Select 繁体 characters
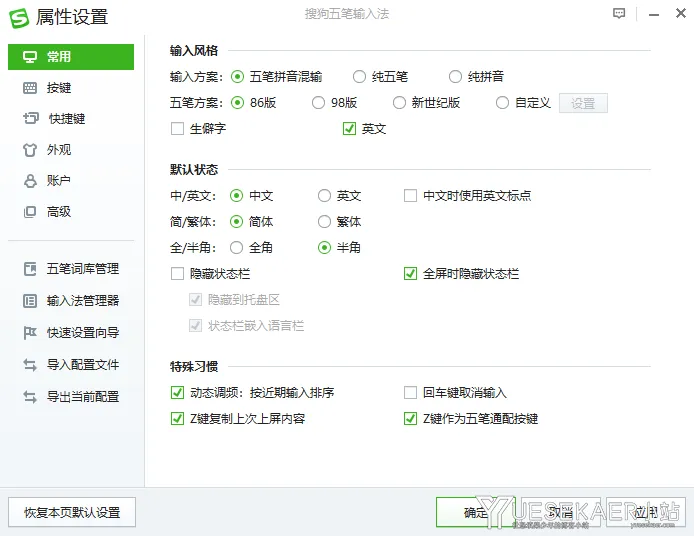The height and width of the screenshot is (536, 694). [324, 221]
